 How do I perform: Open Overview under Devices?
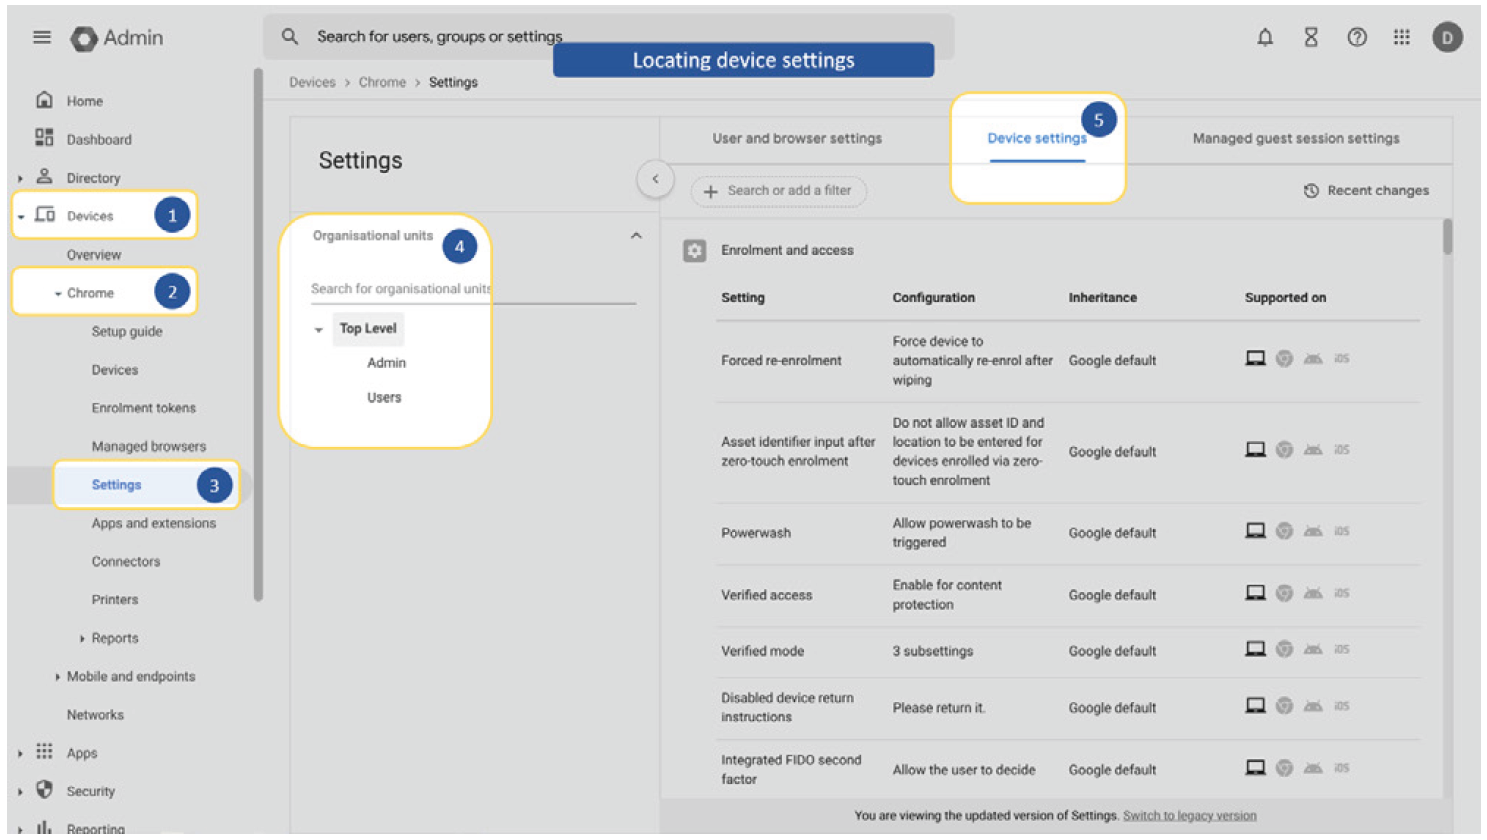(94, 254)
